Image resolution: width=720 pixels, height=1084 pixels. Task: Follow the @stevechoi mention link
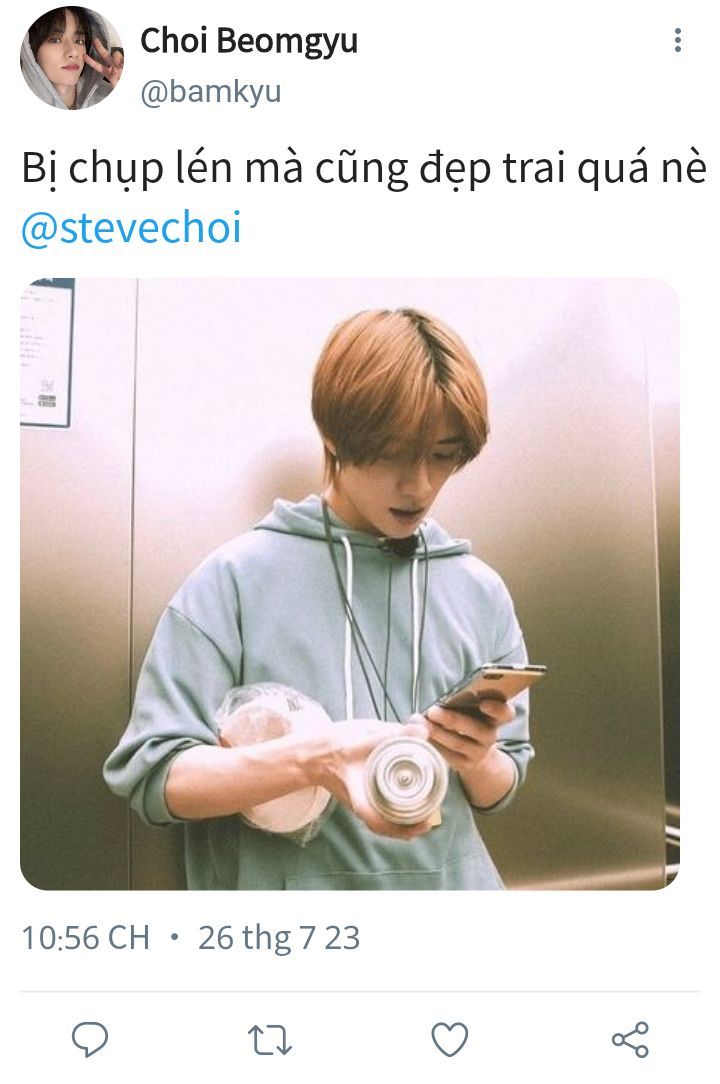coord(131,228)
